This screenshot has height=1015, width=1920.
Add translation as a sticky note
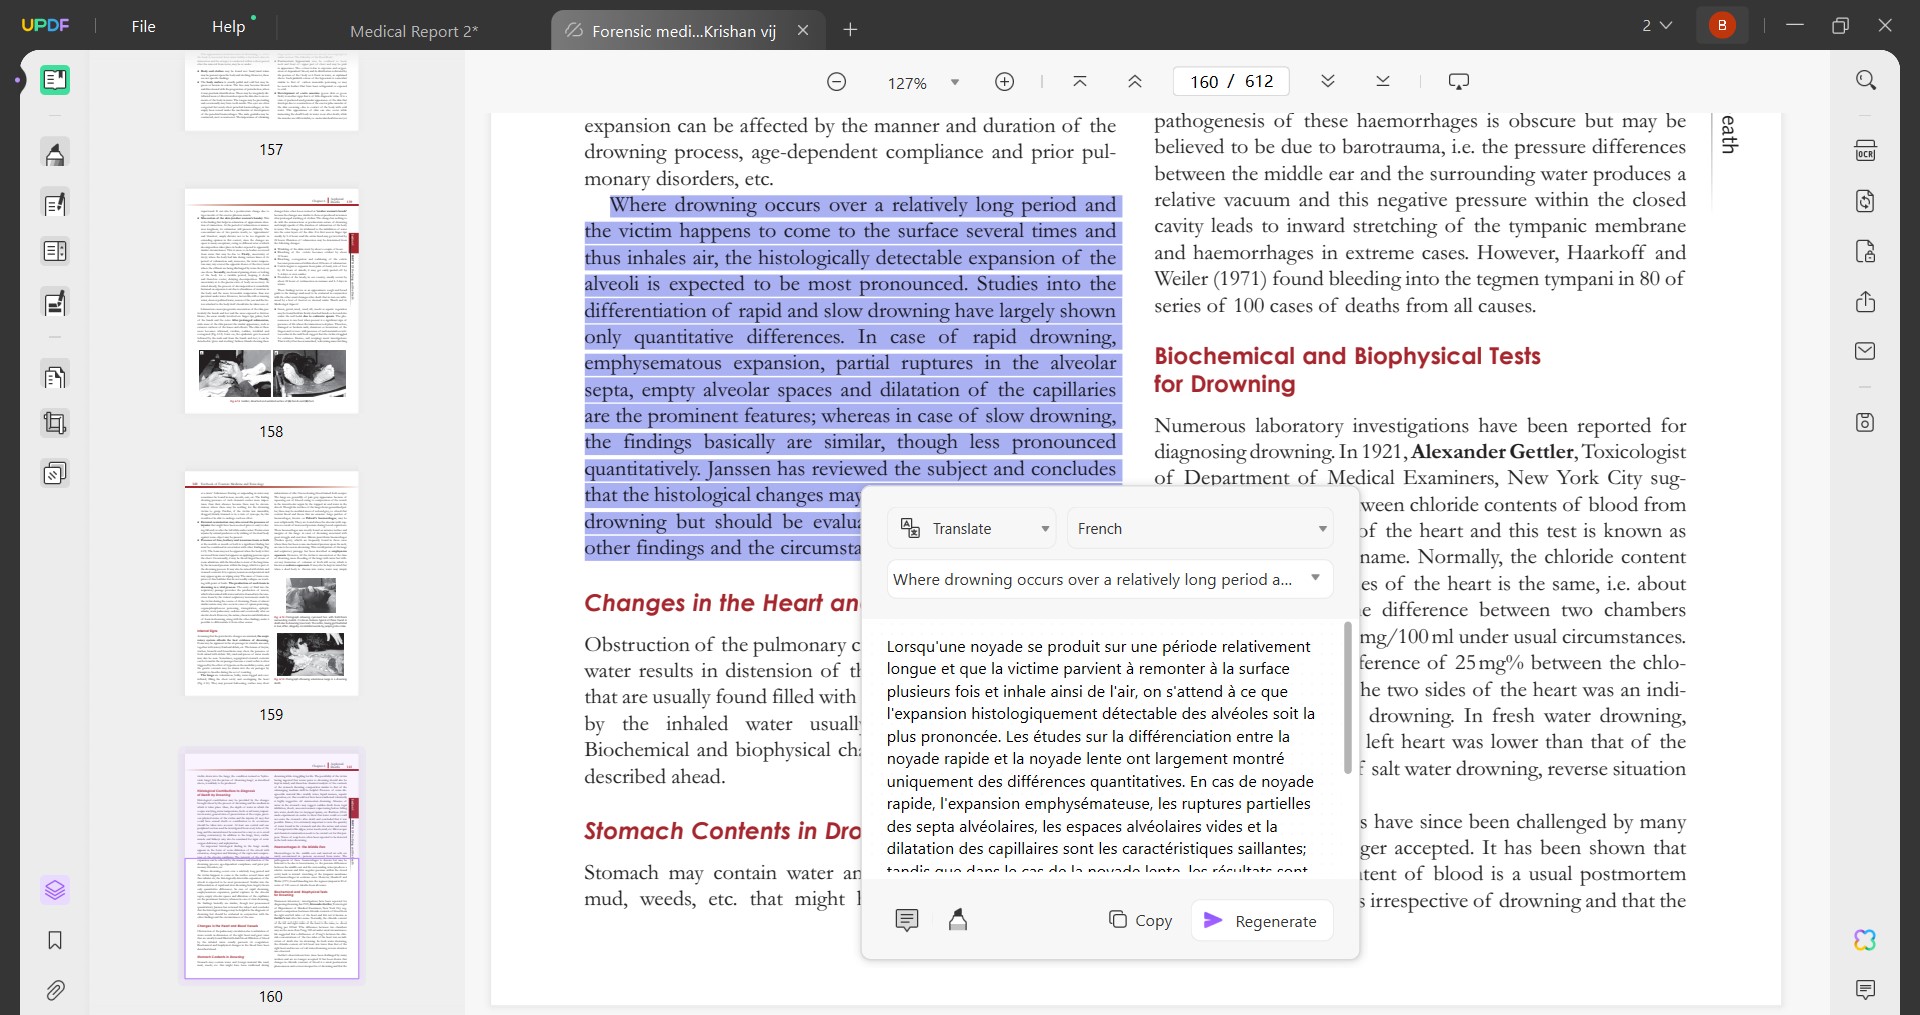(x=907, y=920)
